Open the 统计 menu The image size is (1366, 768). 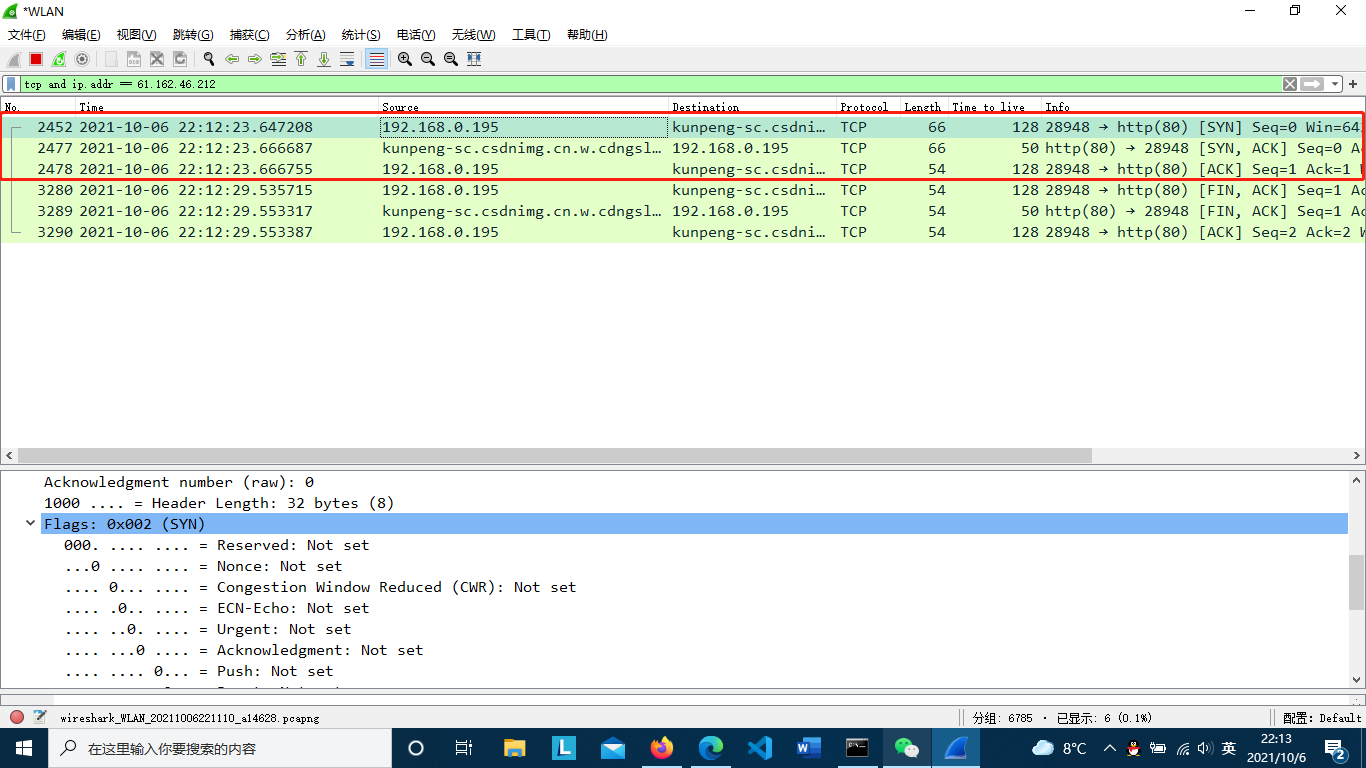point(361,35)
